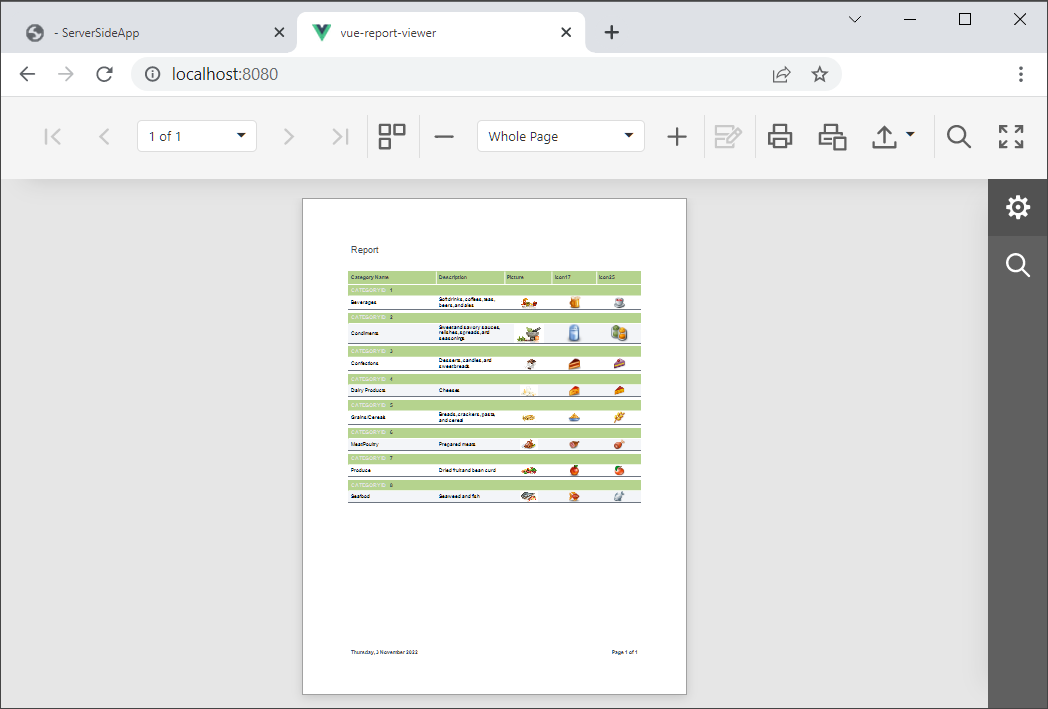Open the side panel search tab
This screenshot has height=709, width=1048.
pyautogui.click(x=1018, y=265)
